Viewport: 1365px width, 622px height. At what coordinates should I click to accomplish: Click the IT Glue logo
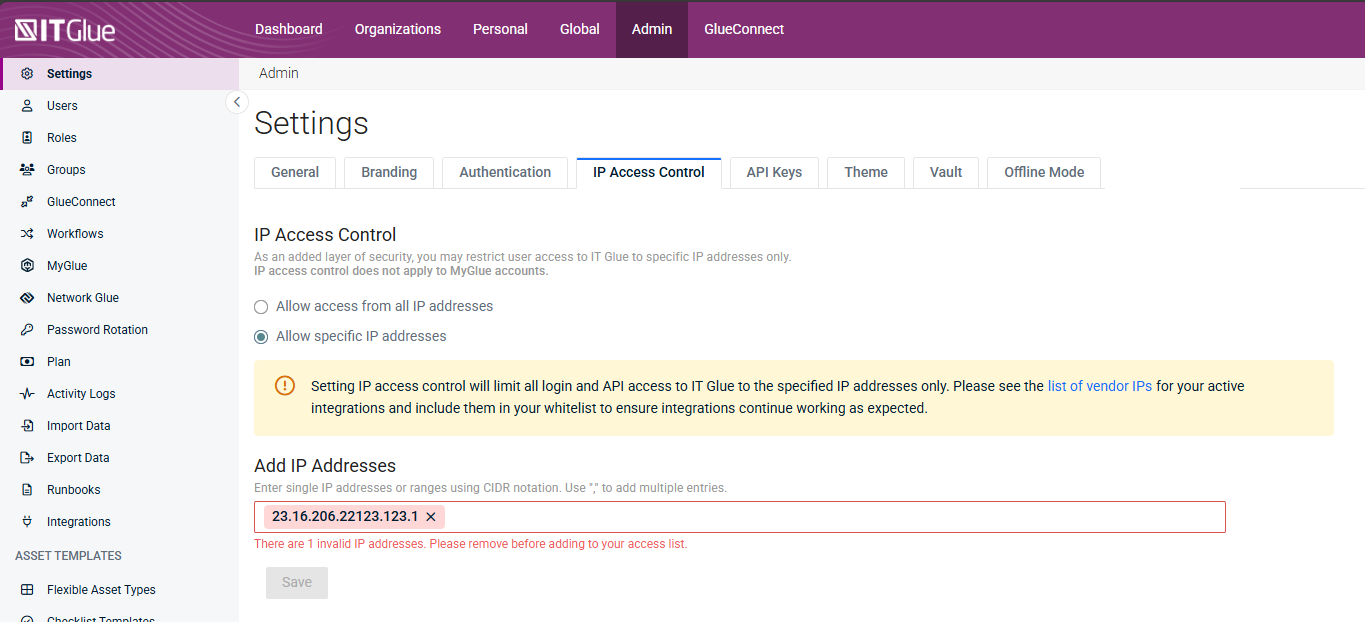click(x=65, y=30)
